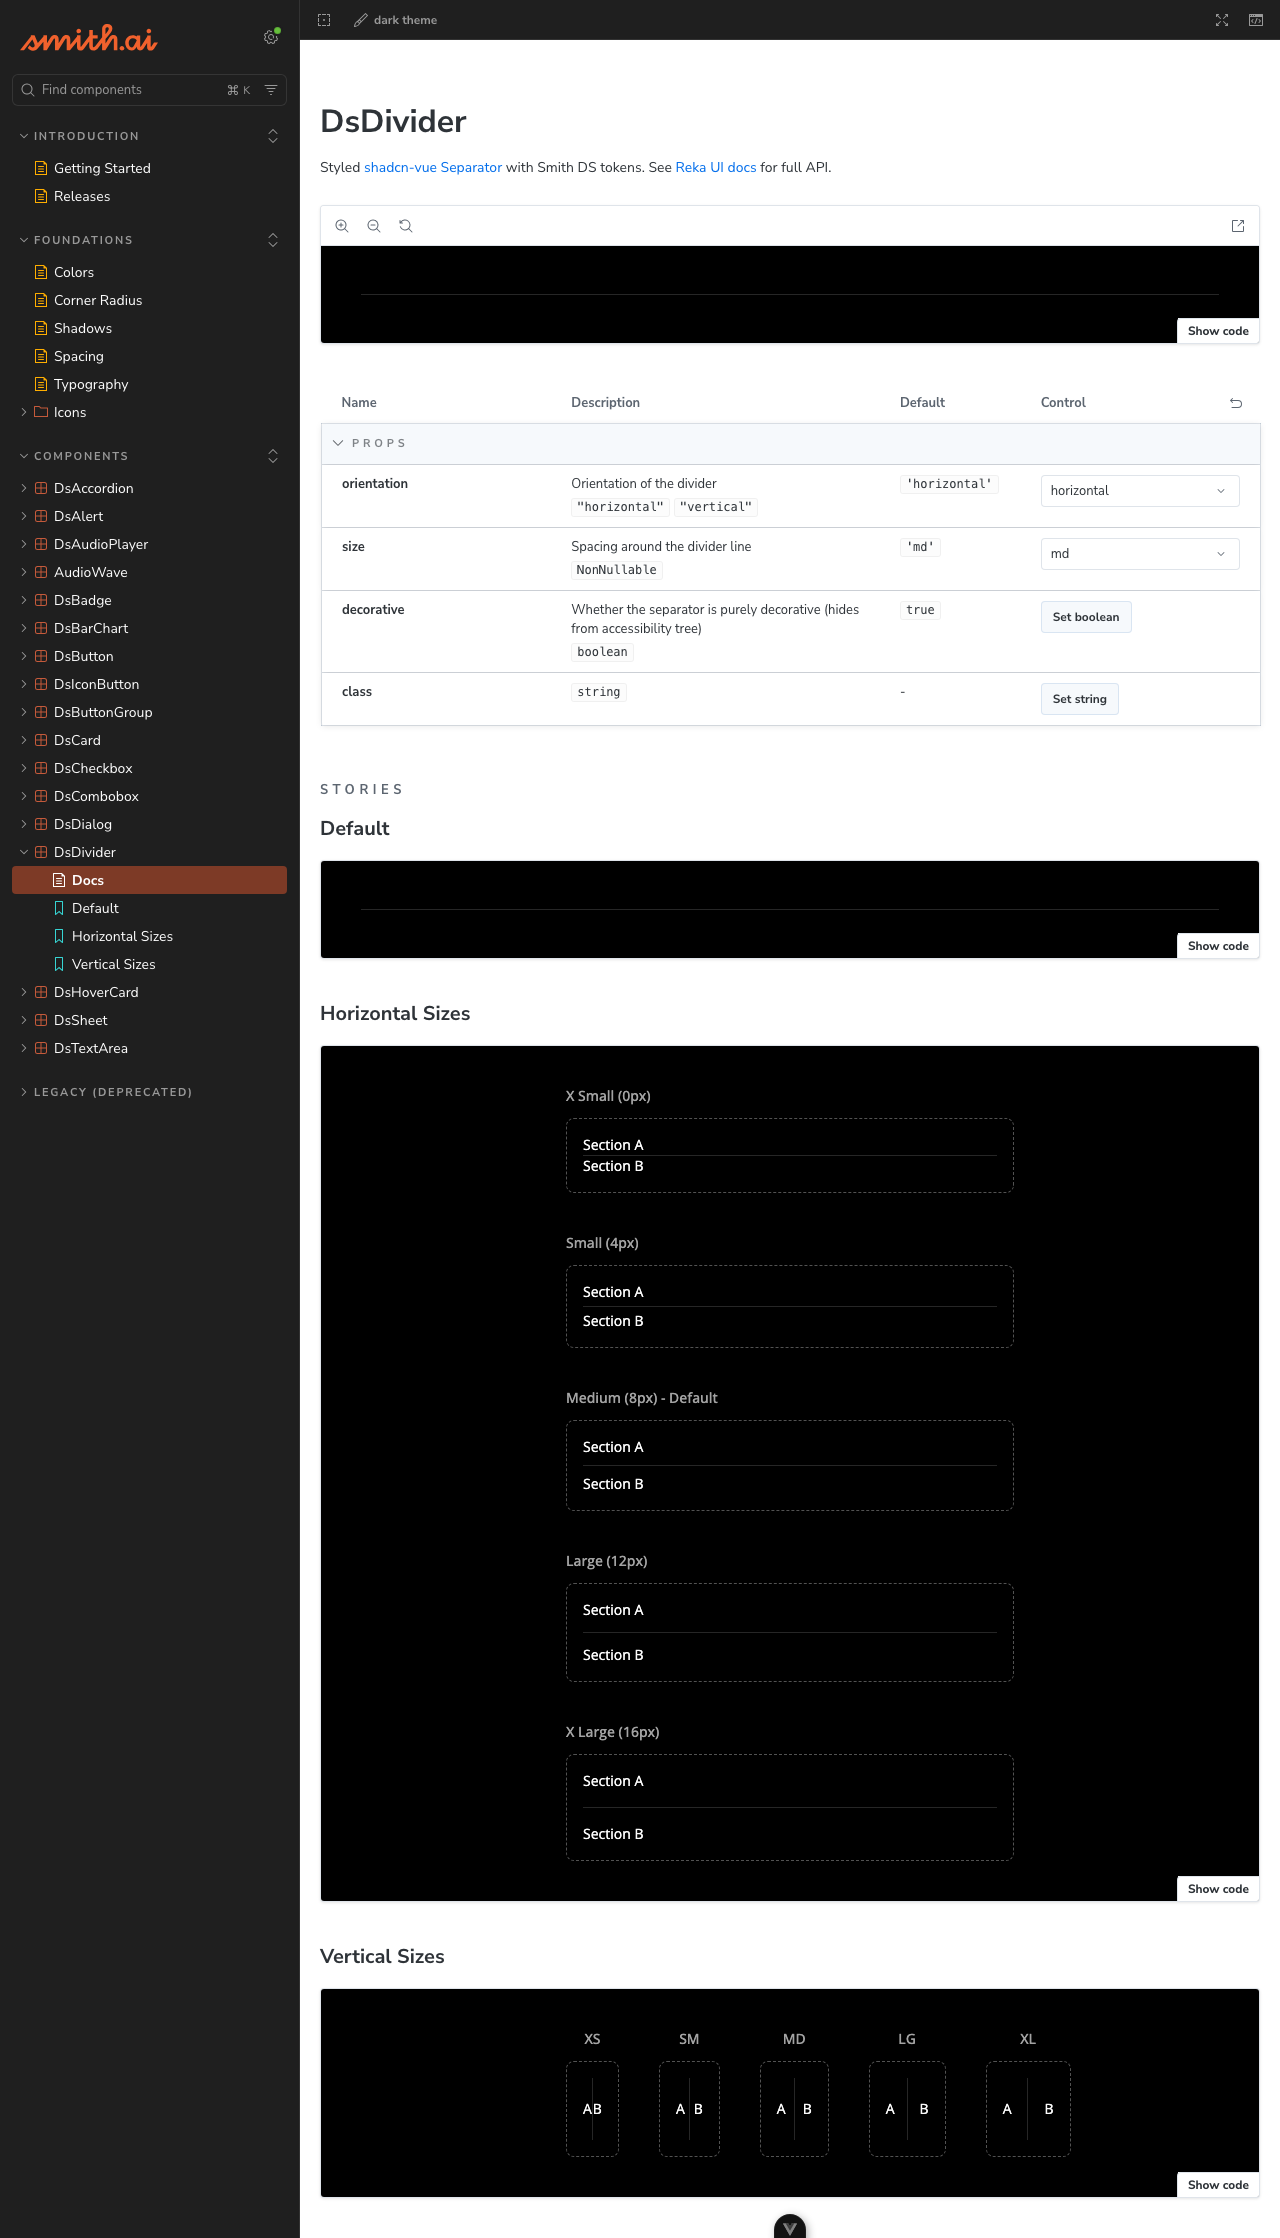
Task: Toggle the toolbar outline/measure icon
Action: click(x=324, y=20)
